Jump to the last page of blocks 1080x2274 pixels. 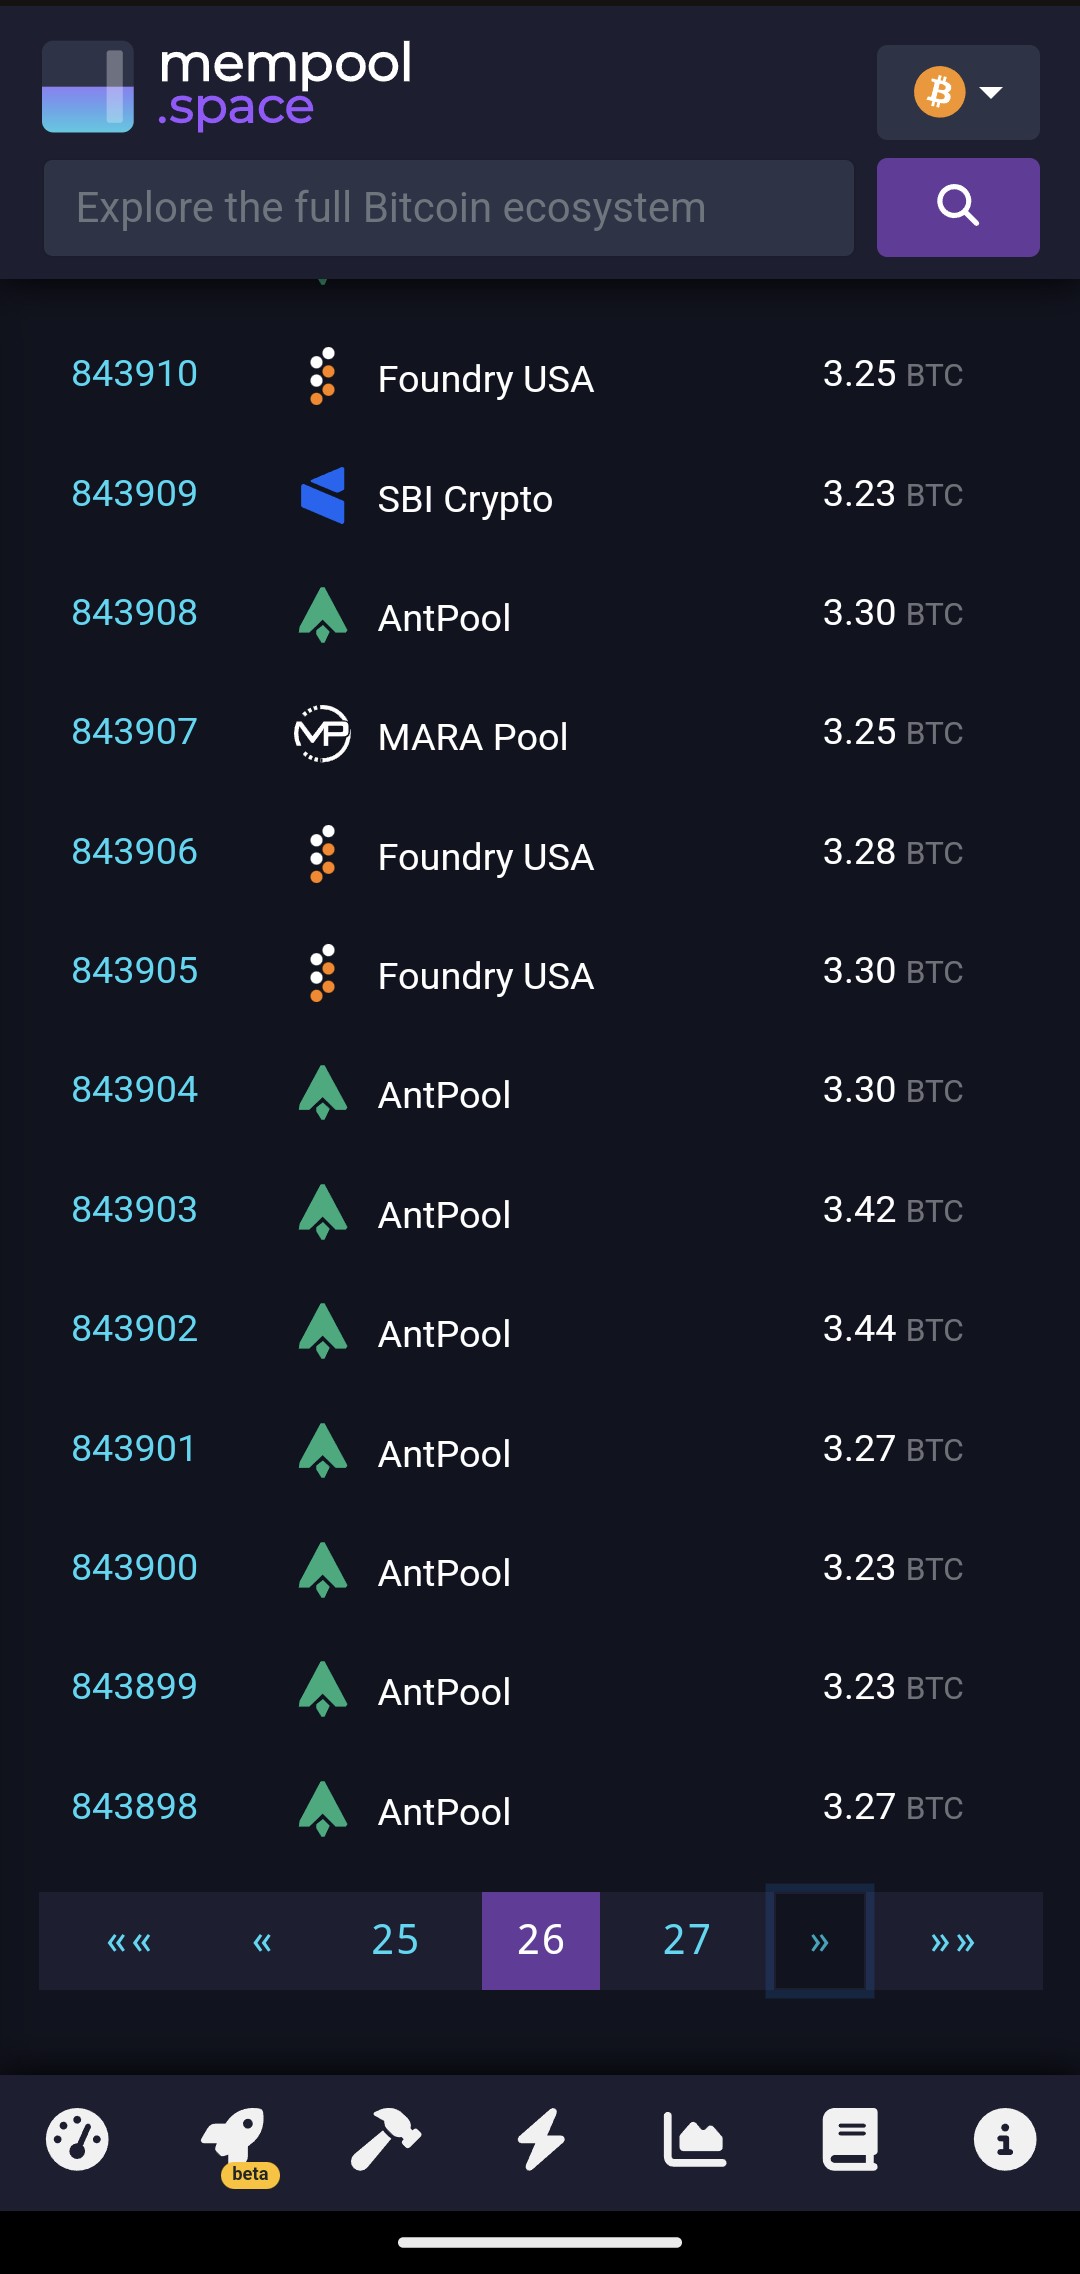click(952, 1940)
